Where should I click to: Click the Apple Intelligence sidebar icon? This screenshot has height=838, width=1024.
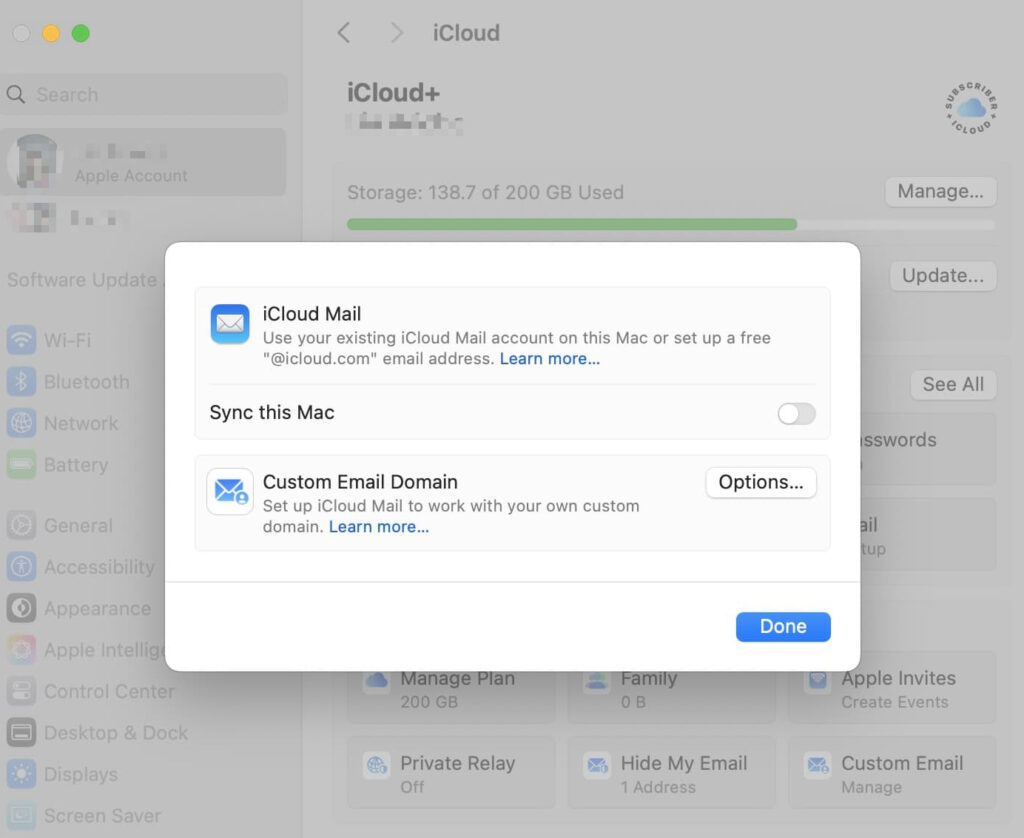(x=22, y=650)
